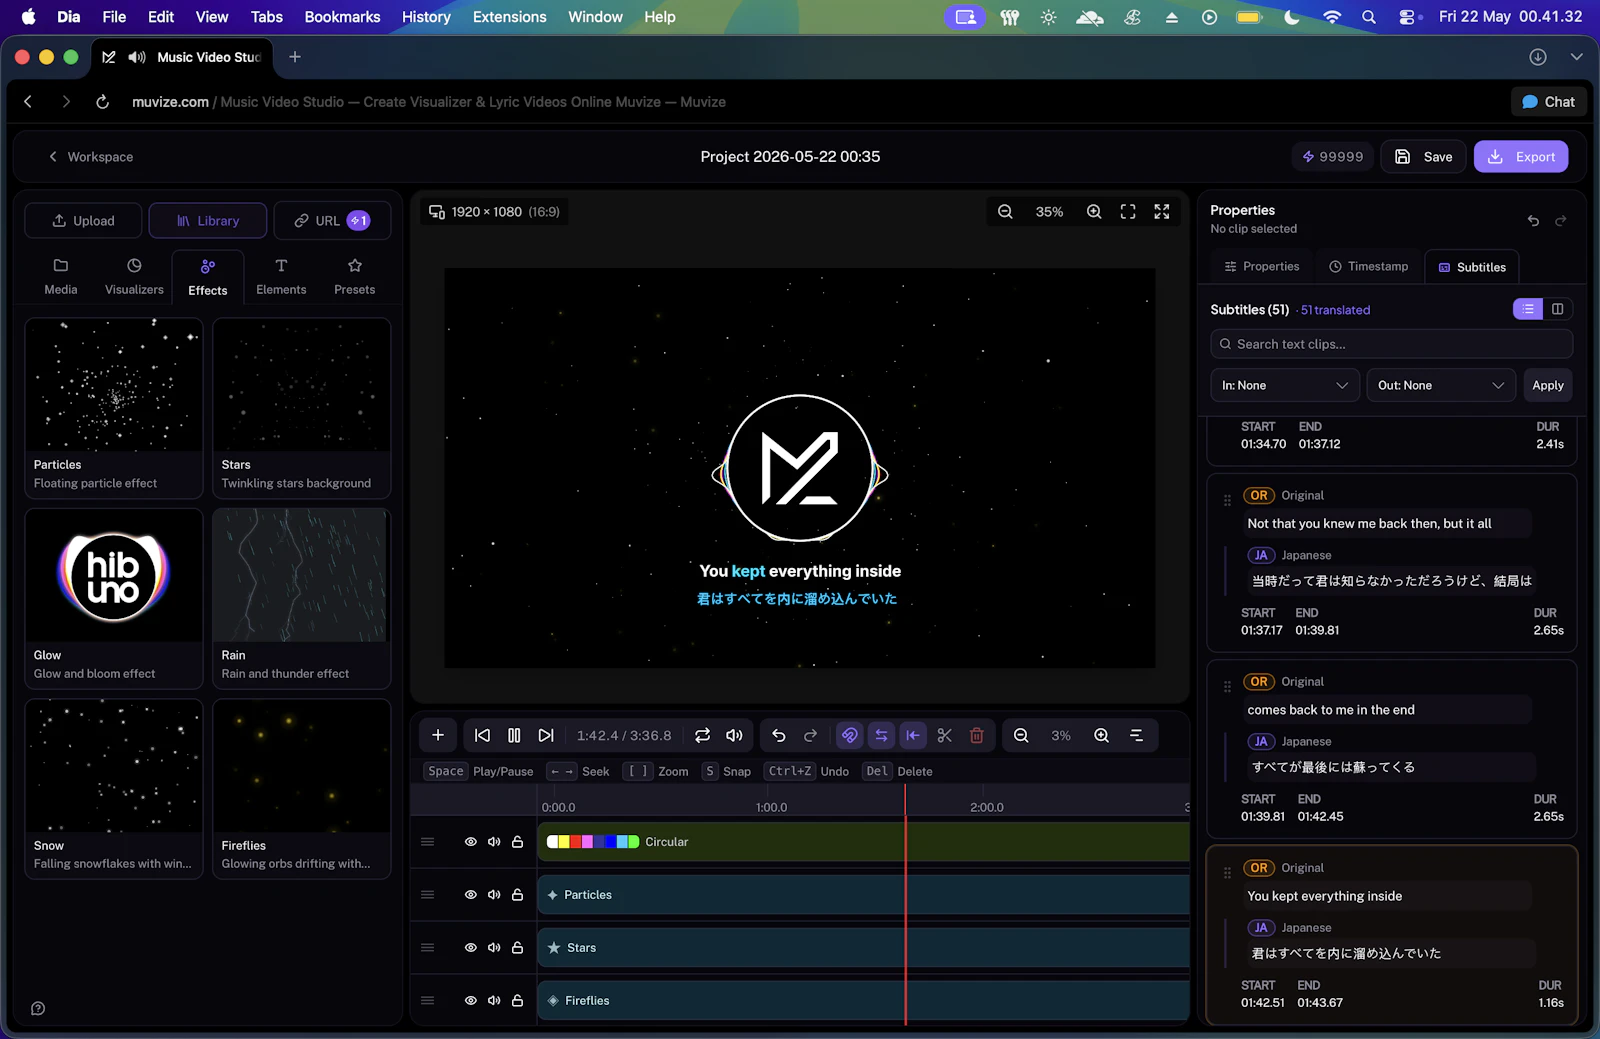The height and width of the screenshot is (1039, 1600).
Task: Zoom out the timeline
Action: (x=1021, y=735)
